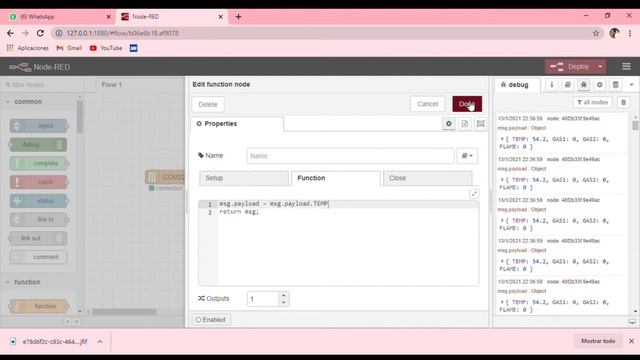Screen dimensions: 640x360
Task: Open the Aplicaciones bookmark
Action: point(28,48)
